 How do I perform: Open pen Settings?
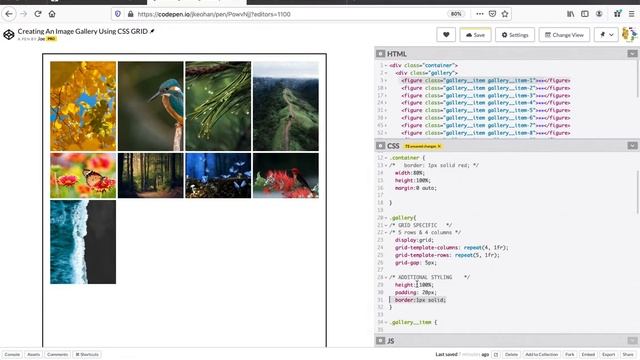515,35
